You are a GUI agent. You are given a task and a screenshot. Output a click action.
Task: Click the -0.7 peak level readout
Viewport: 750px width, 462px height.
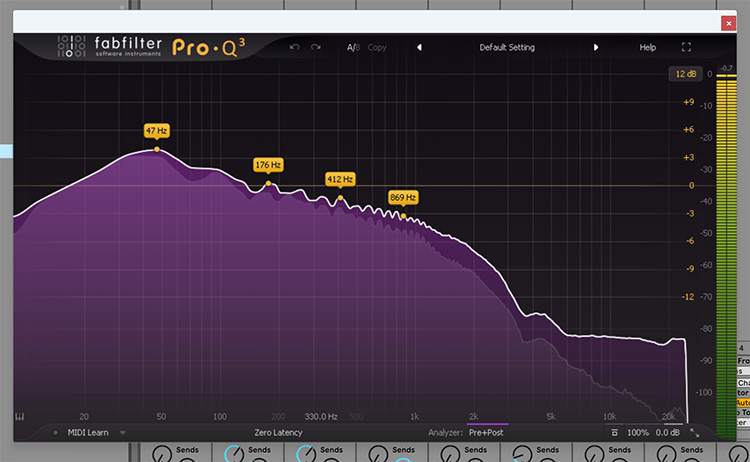(727, 68)
